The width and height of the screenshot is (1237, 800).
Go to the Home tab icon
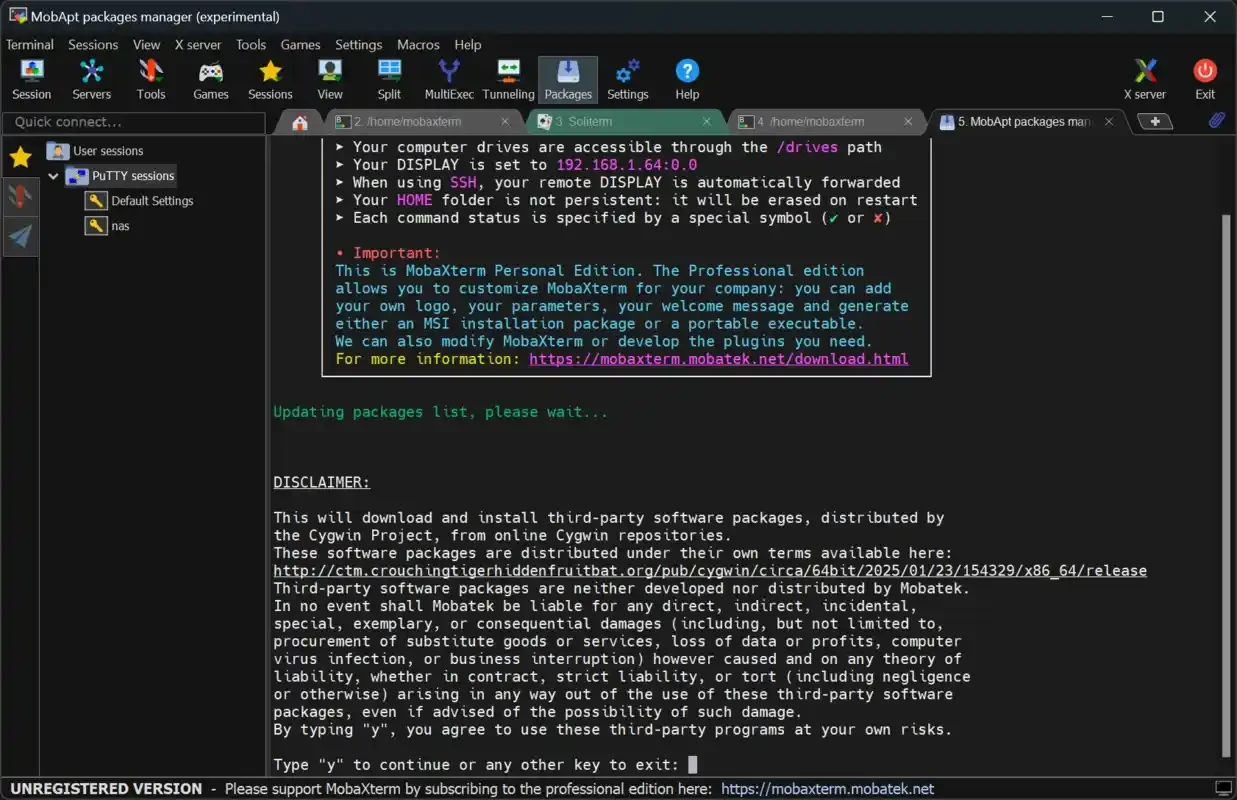(x=299, y=122)
